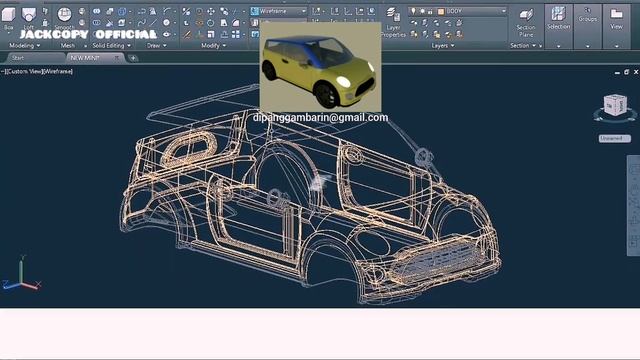Open the Groups panel
Viewport: 640px width, 360px height.
[587, 27]
